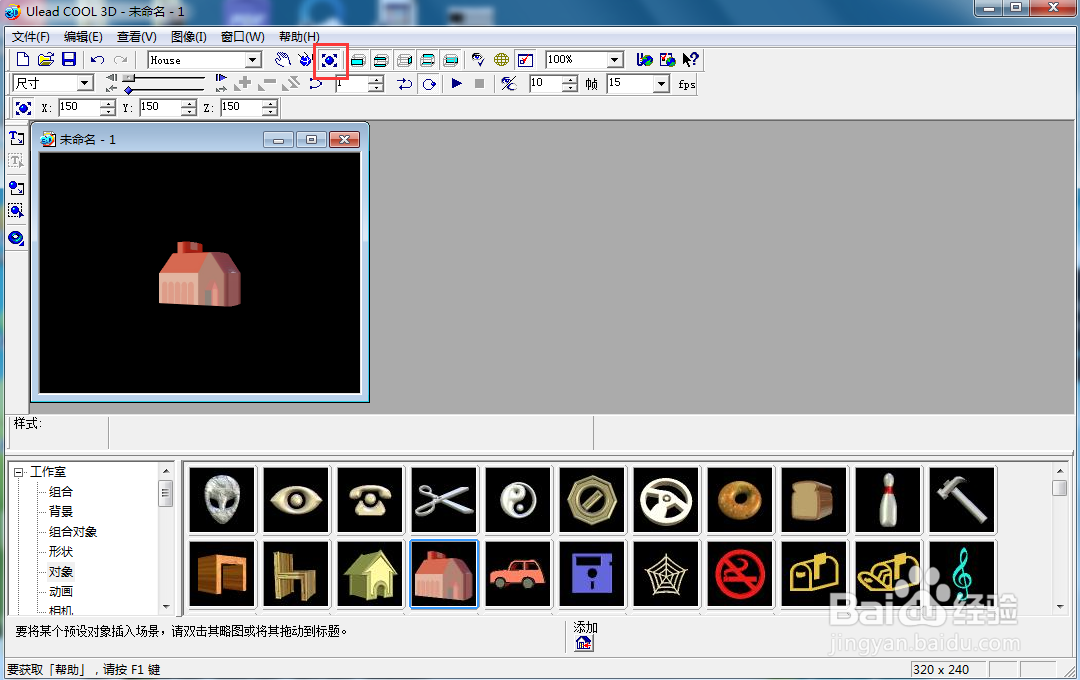Toggle ping-pong mode arrows button

405,84
